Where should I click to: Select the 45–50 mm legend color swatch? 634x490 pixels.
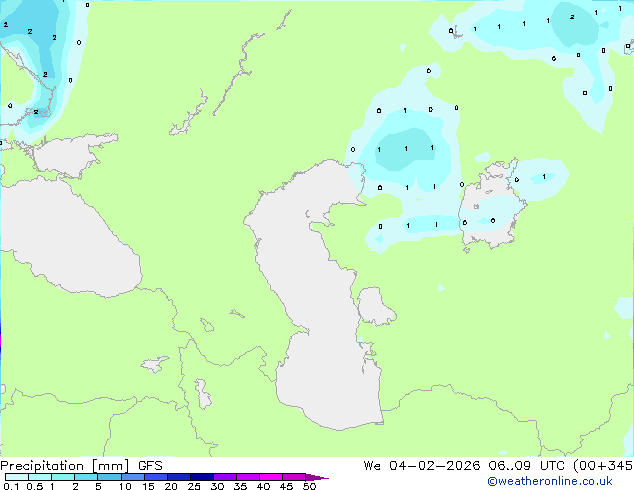coord(294,477)
